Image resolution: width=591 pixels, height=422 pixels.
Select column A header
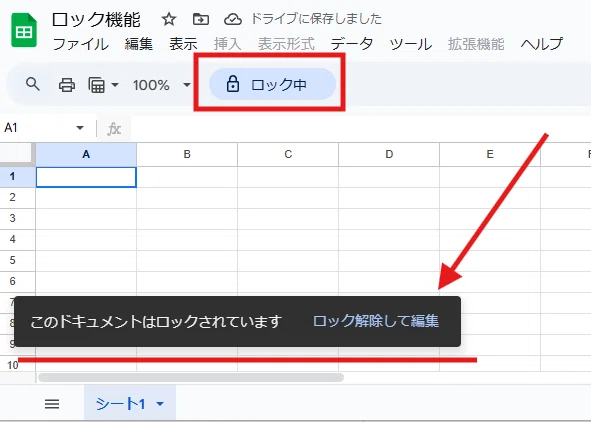click(x=86, y=154)
